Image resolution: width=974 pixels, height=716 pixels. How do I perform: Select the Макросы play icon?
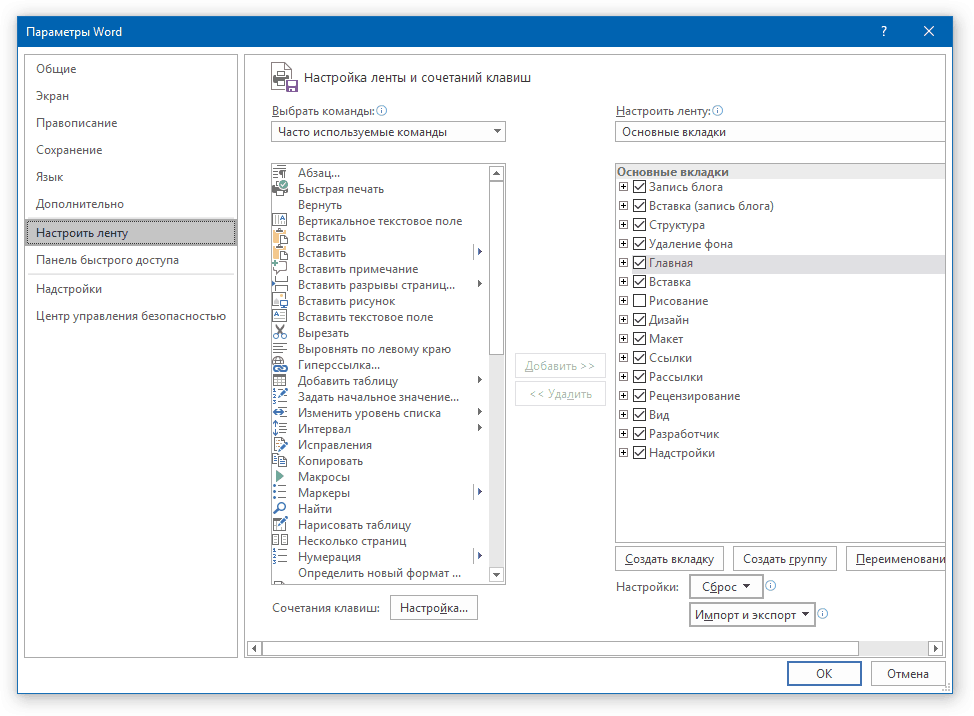(280, 477)
